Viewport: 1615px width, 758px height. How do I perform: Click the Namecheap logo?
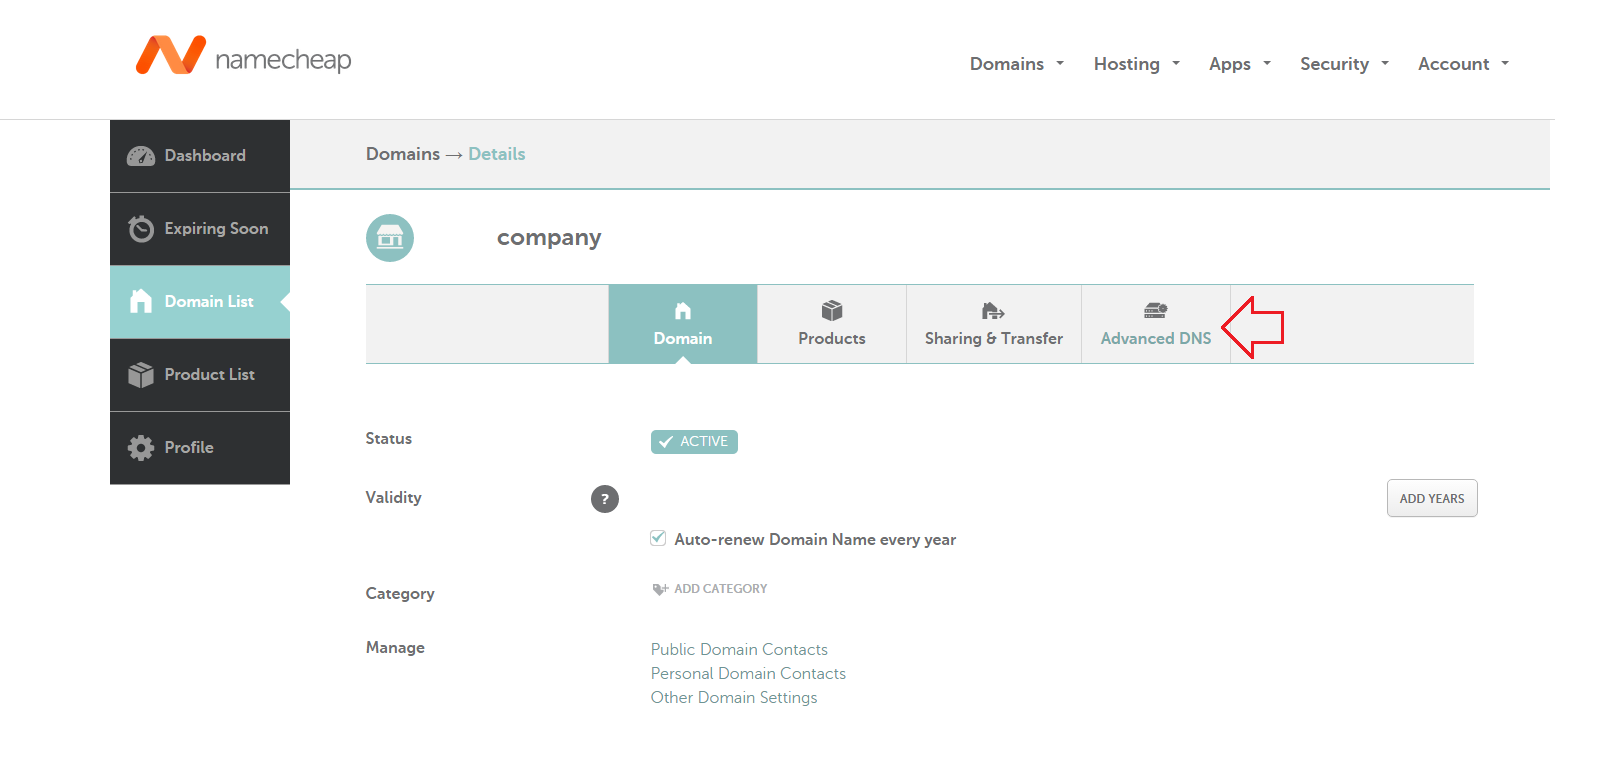243,56
